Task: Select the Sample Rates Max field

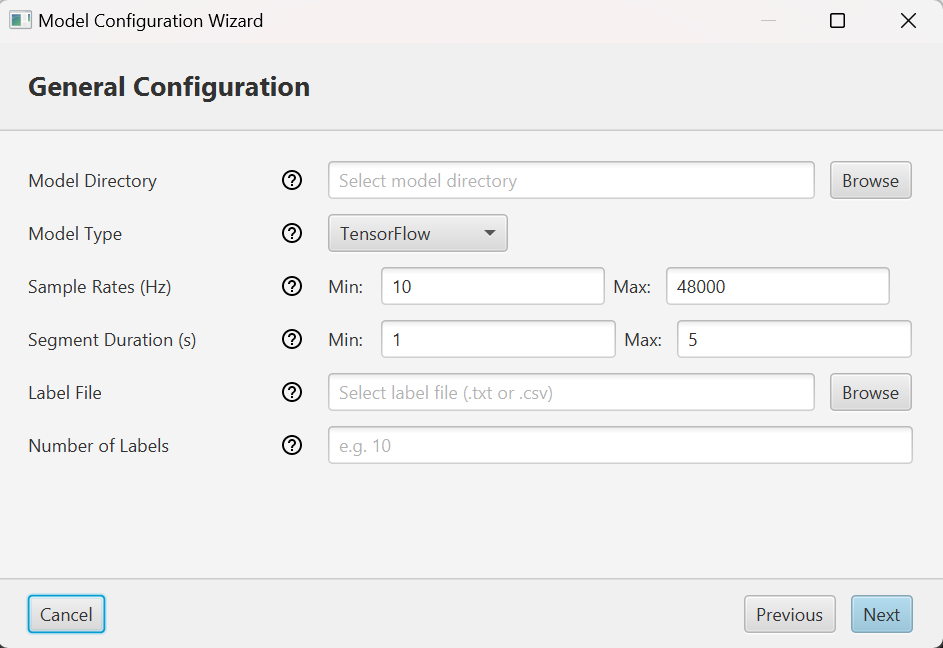Action: click(x=777, y=287)
